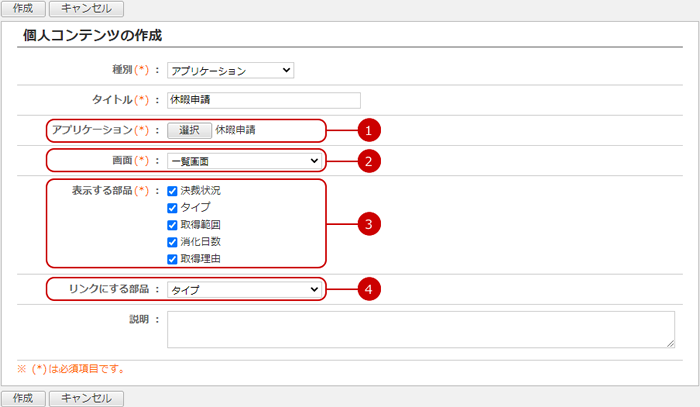700x407 pixels.
Task: Click the red number 3 callout marker
Action: [x=370, y=223]
